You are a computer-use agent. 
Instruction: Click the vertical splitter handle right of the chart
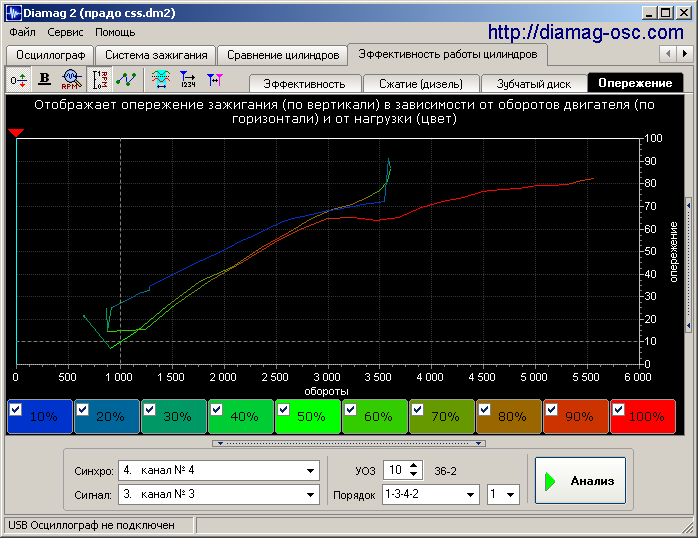click(688, 265)
